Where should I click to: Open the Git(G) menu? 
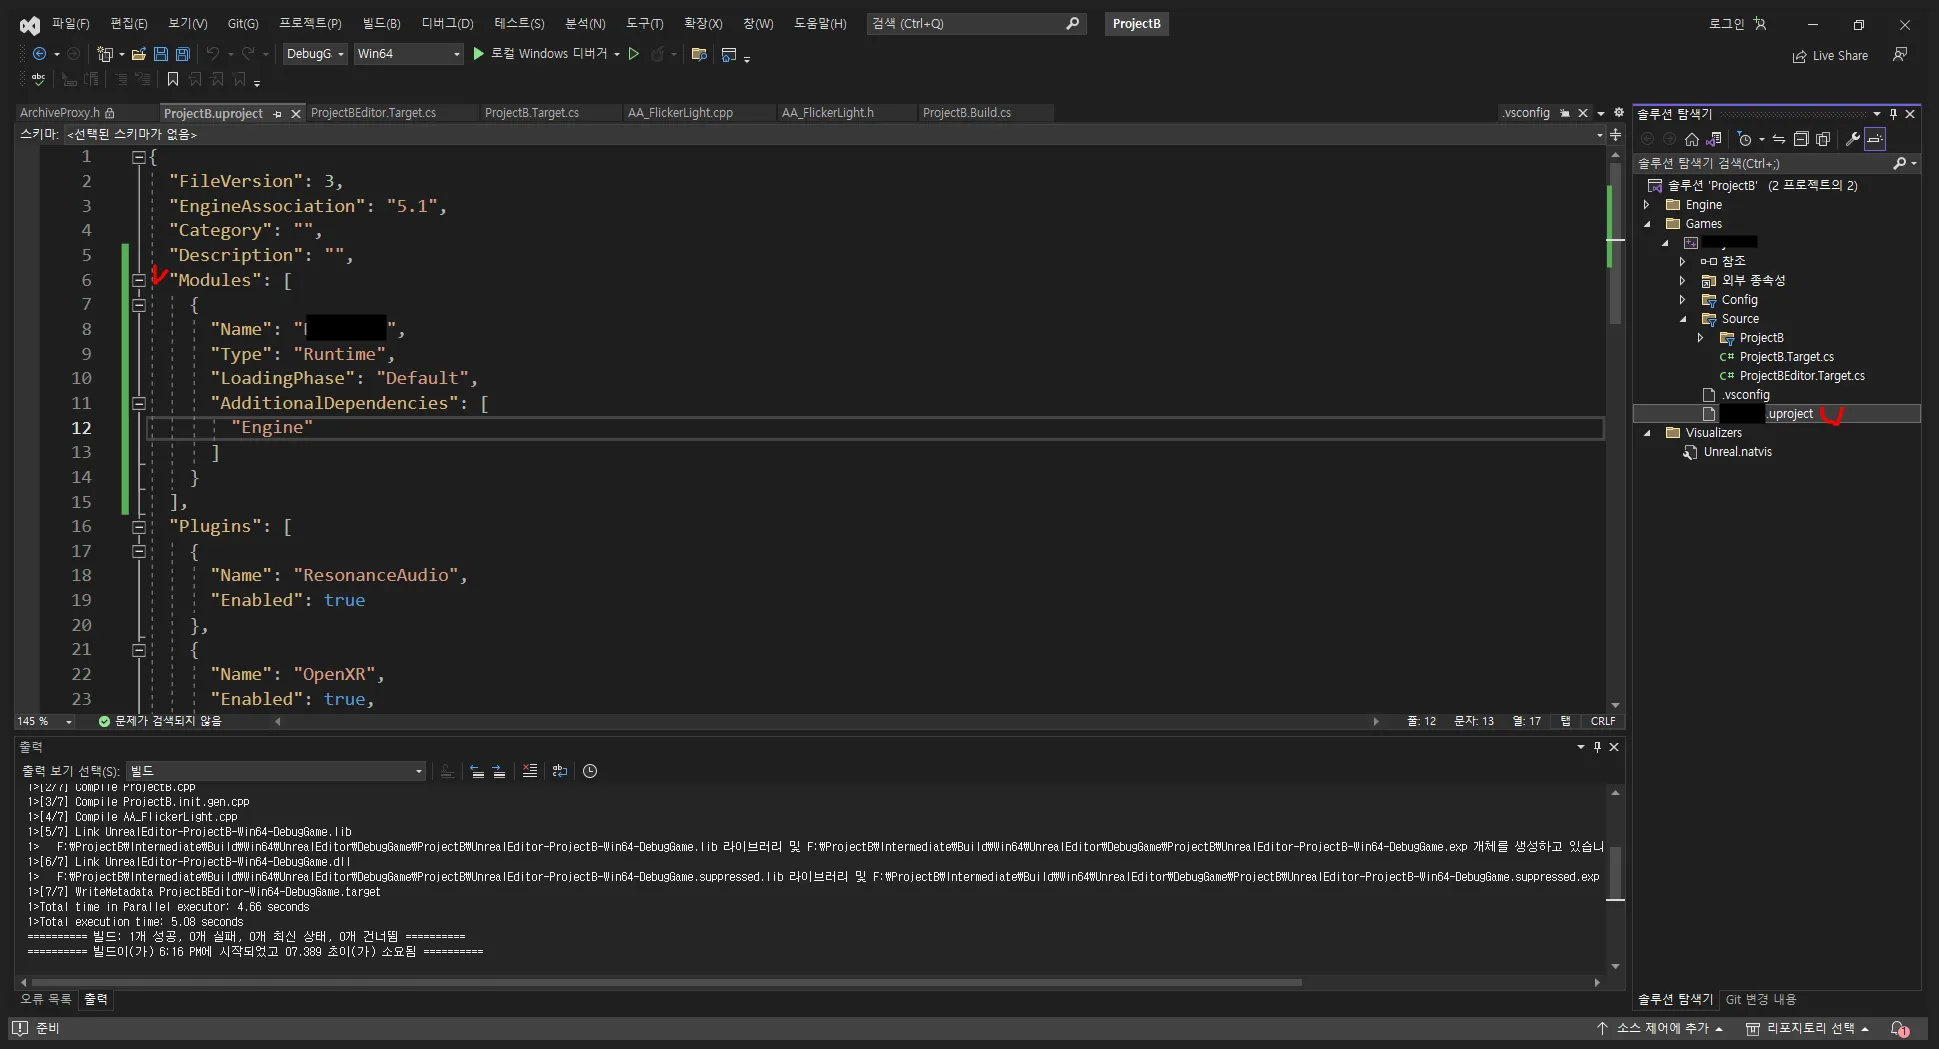[x=243, y=23]
